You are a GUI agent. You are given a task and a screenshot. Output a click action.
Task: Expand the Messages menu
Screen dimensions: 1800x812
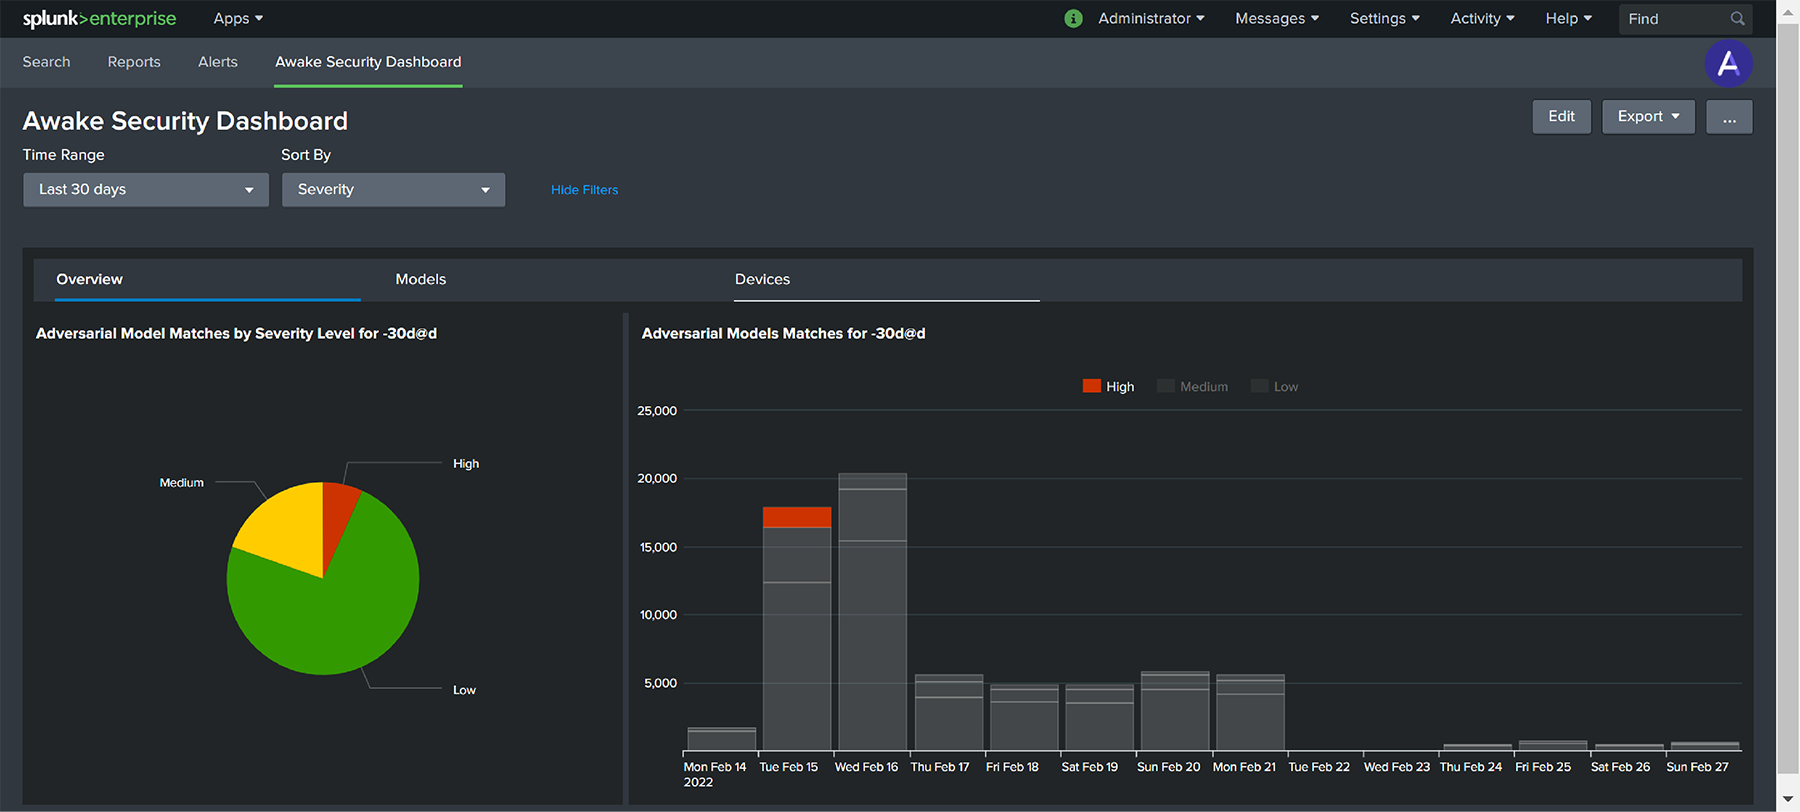[x=1277, y=19]
